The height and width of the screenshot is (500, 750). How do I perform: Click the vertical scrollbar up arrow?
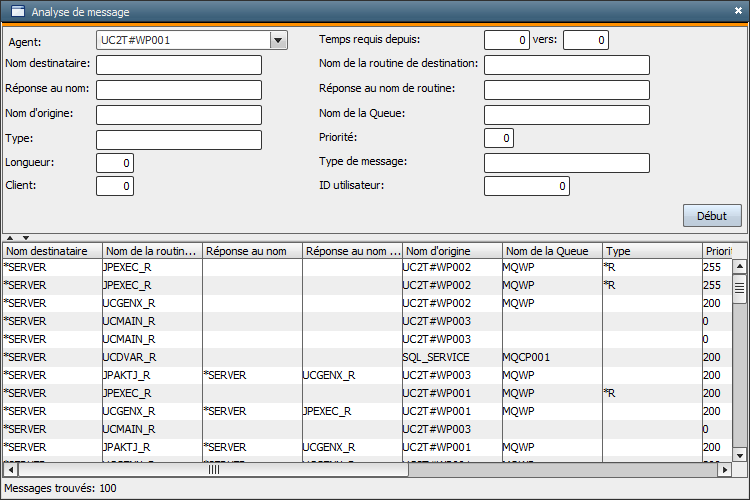pyautogui.click(x=739, y=266)
